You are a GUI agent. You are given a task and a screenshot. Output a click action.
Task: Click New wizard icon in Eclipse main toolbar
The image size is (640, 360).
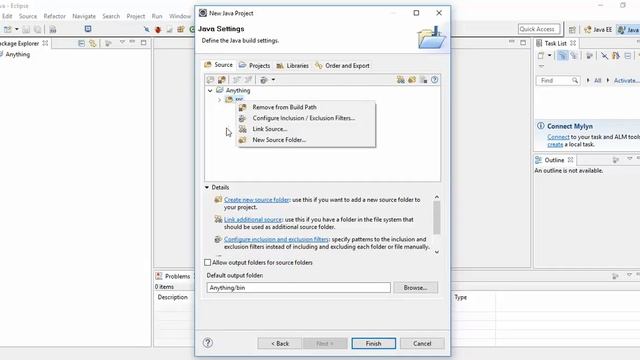click(8, 29)
